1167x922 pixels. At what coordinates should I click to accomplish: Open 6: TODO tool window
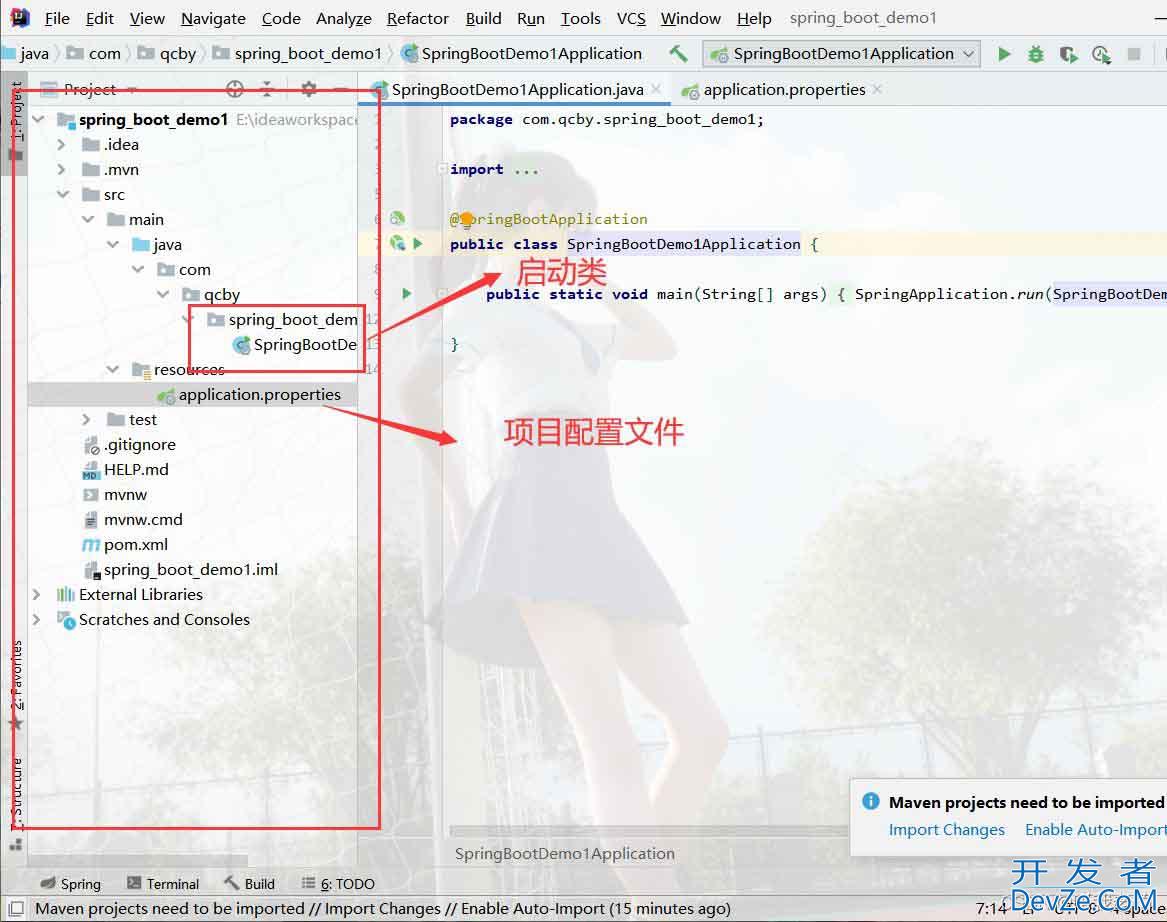[338, 883]
